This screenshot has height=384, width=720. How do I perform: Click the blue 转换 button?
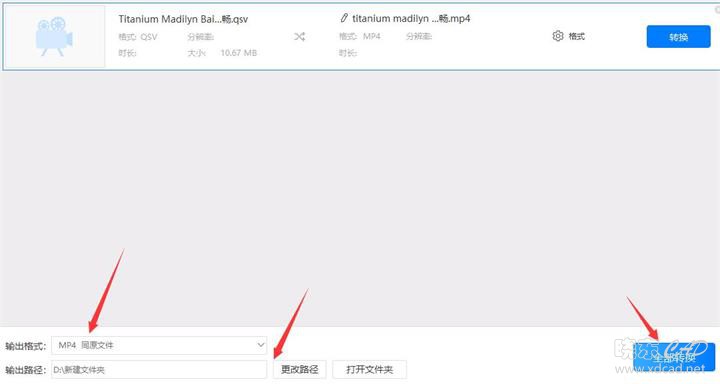[x=678, y=37]
